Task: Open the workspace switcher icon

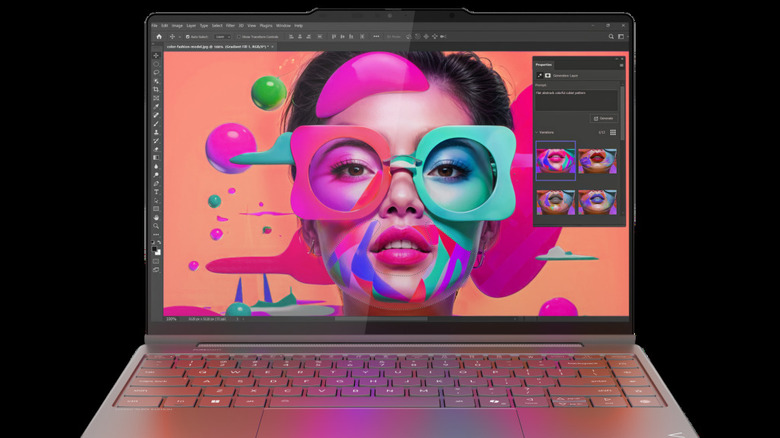Action: 621,37
